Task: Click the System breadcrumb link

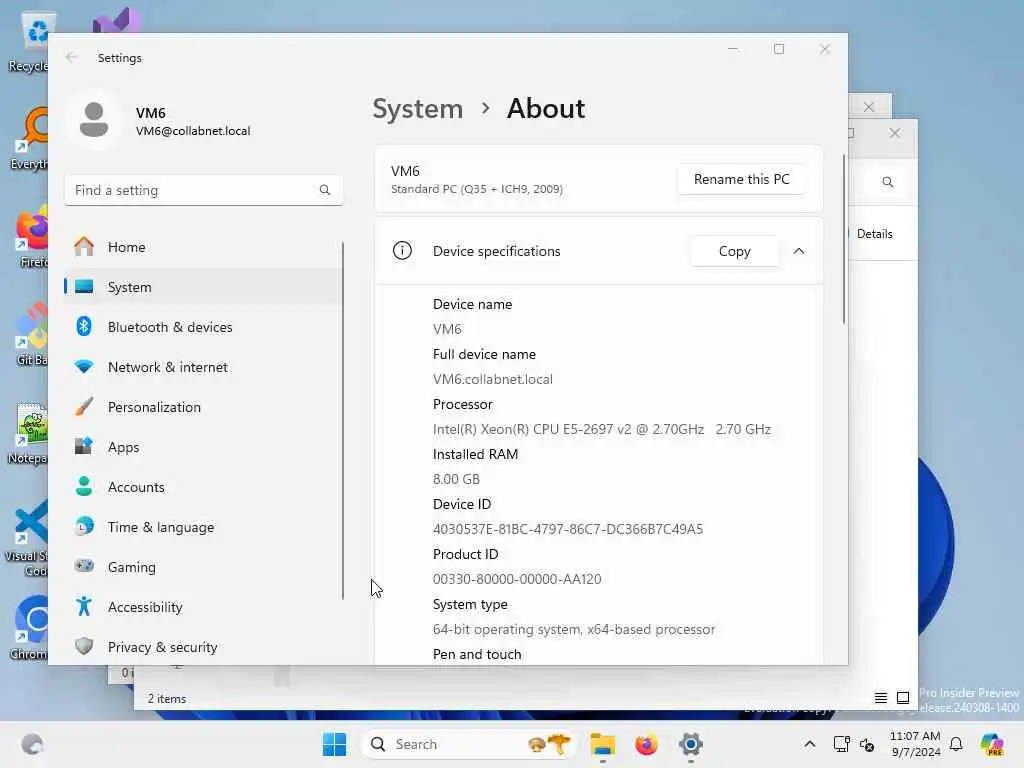Action: coord(417,108)
